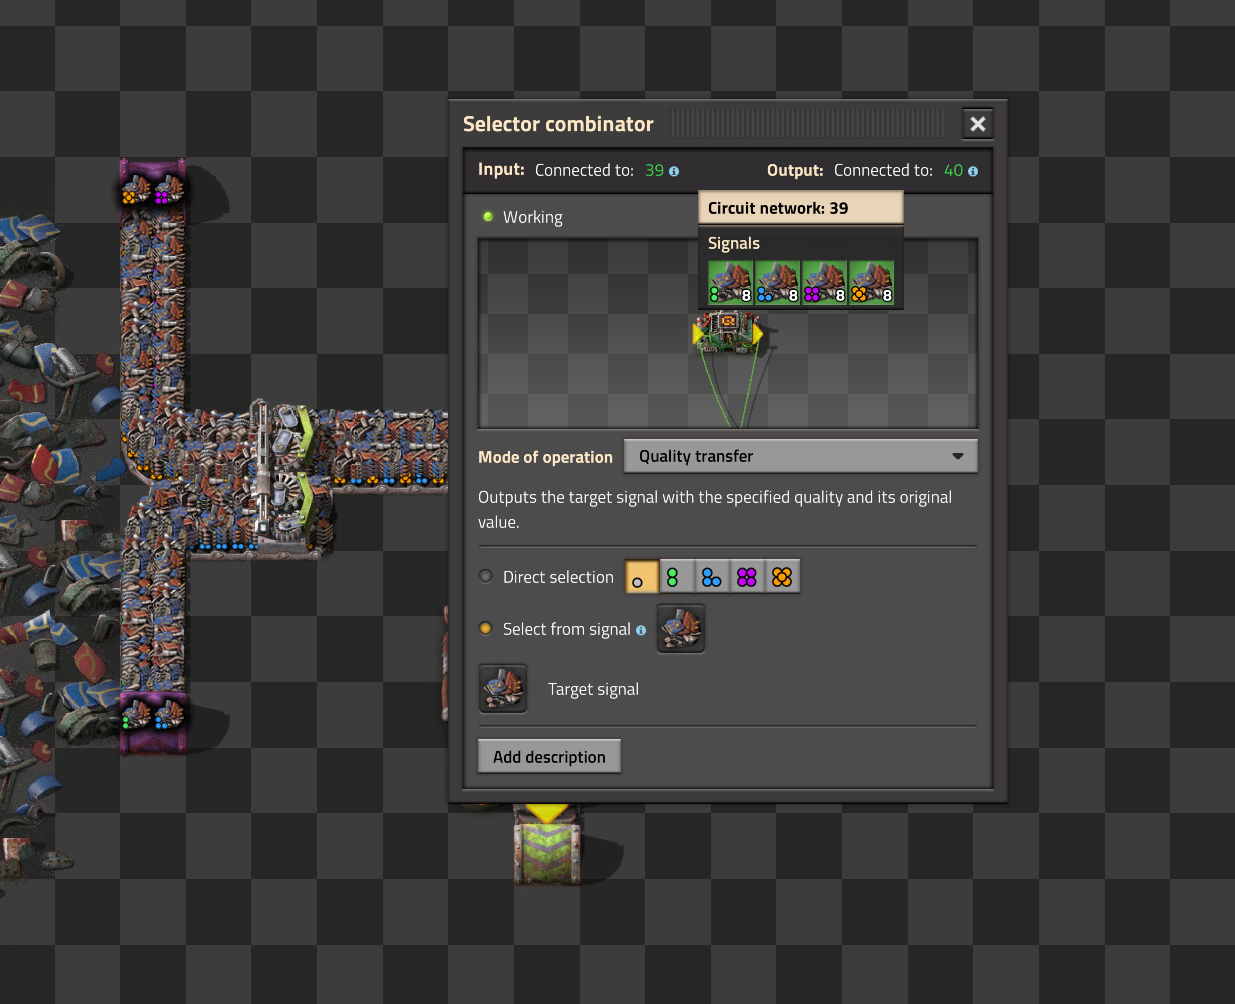Click input network number 39
The image size is (1235, 1004).
pos(654,170)
